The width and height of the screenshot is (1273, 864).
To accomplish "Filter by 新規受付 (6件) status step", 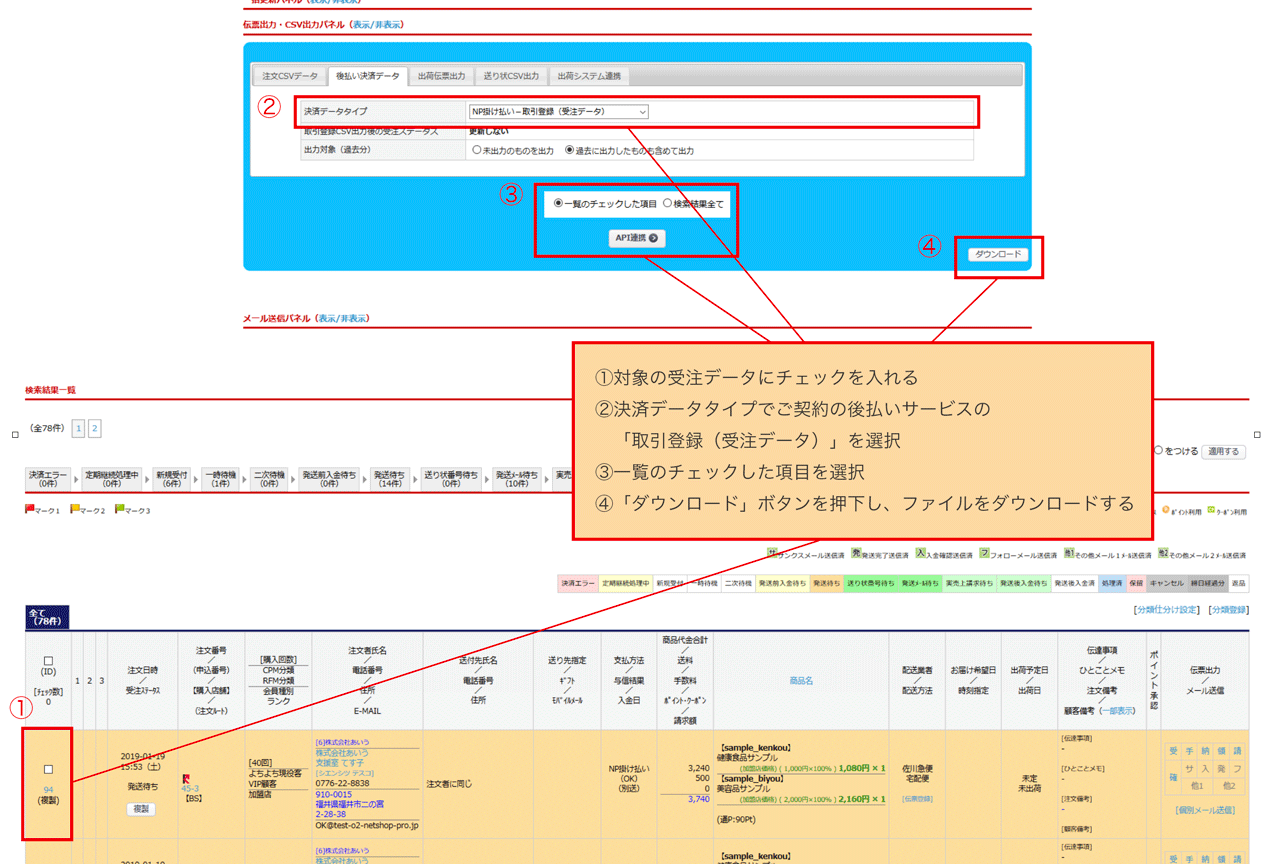I will tap(174, 479).
